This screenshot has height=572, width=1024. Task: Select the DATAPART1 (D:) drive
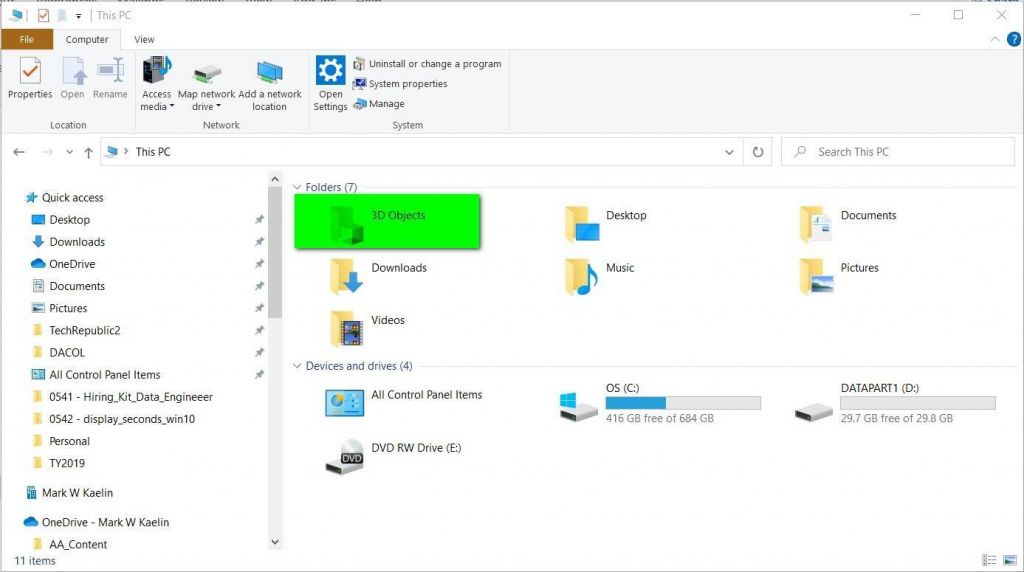pos(895,404)
